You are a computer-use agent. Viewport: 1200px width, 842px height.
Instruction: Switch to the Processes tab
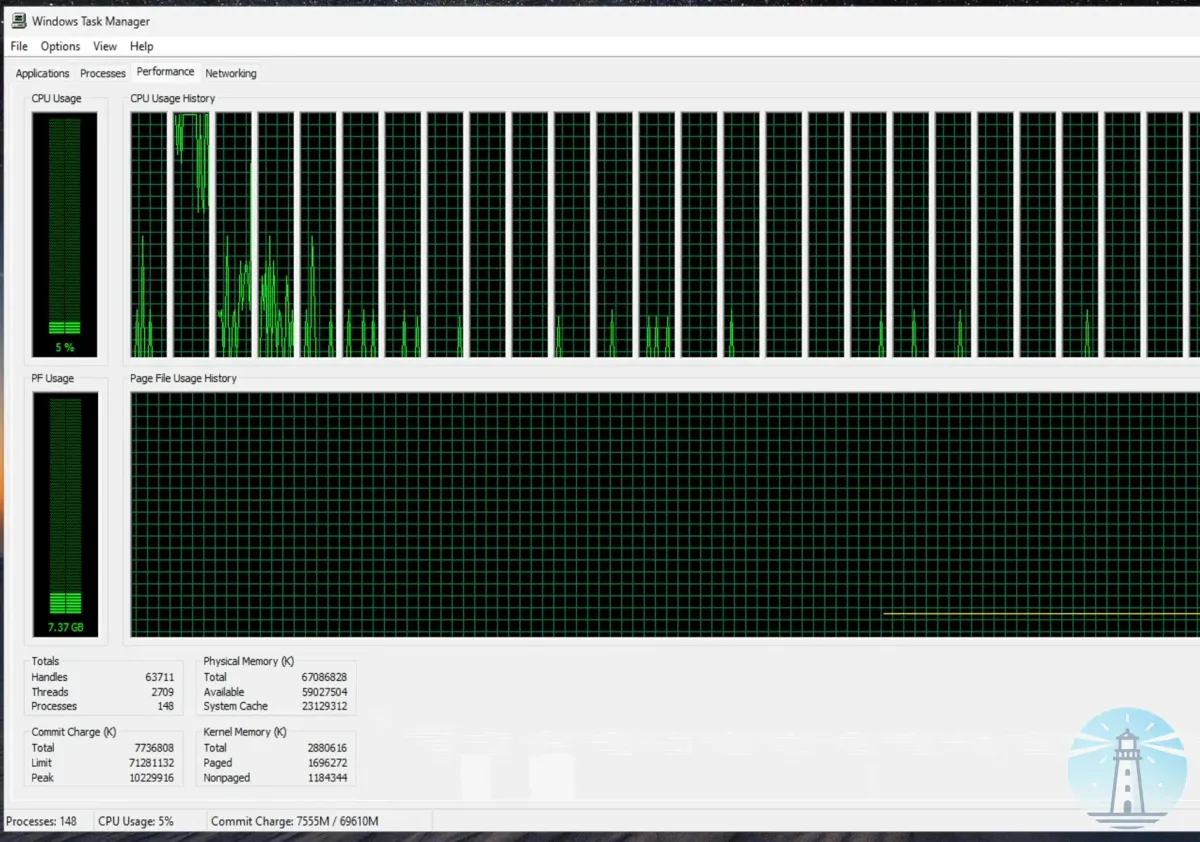tap(102, 72)
